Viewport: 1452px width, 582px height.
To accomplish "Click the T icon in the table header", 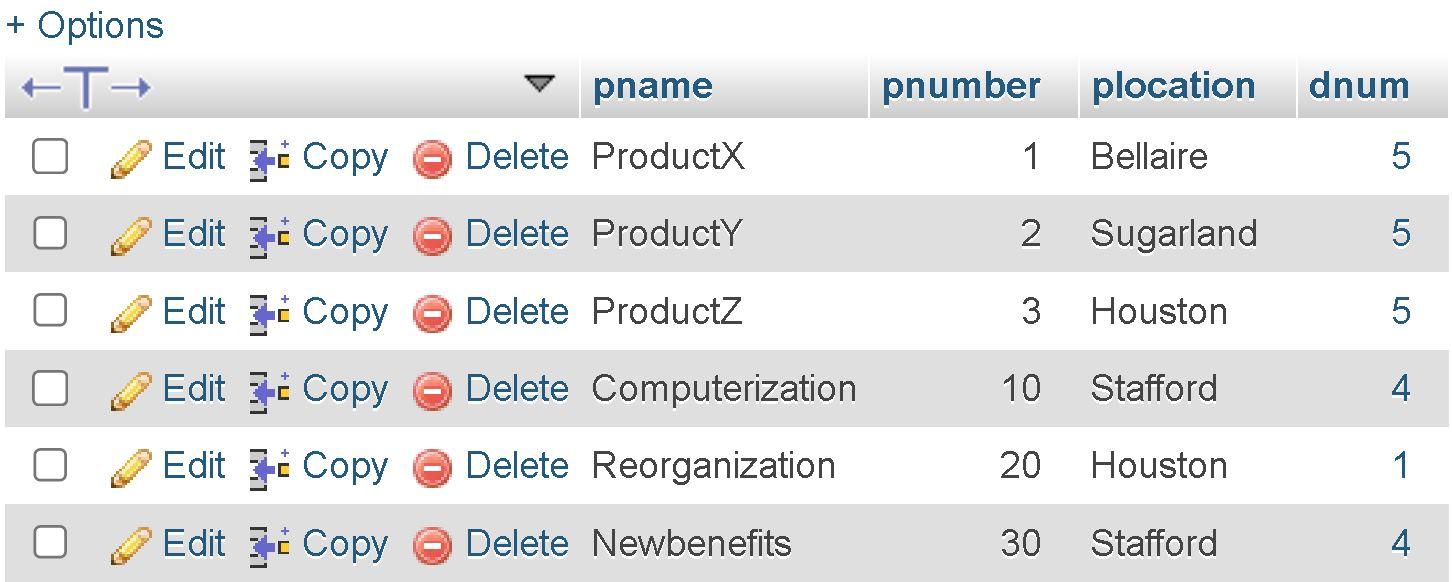I will coord(85,86).
